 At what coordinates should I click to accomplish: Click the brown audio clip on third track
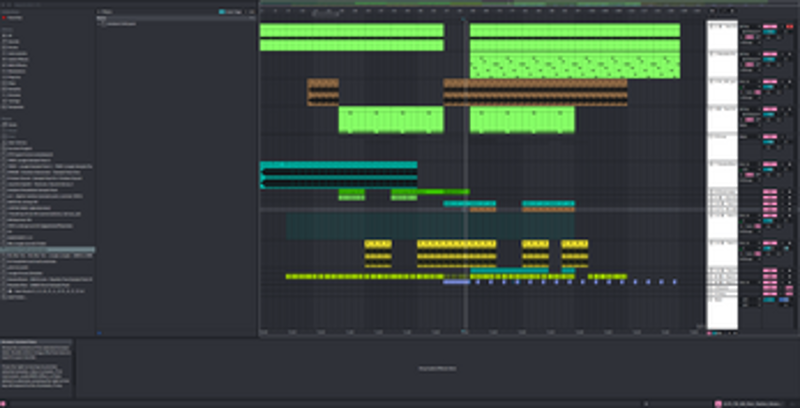[x=323, y=92]
